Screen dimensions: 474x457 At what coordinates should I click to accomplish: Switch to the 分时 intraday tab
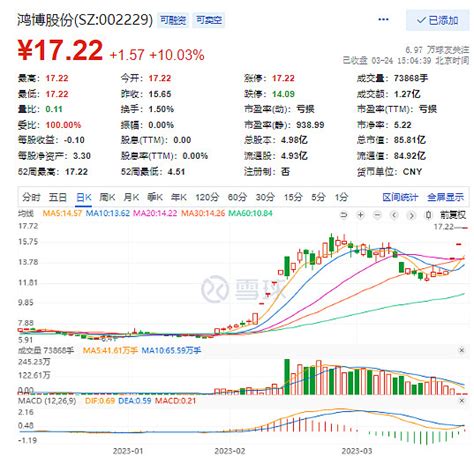point(31,197)
